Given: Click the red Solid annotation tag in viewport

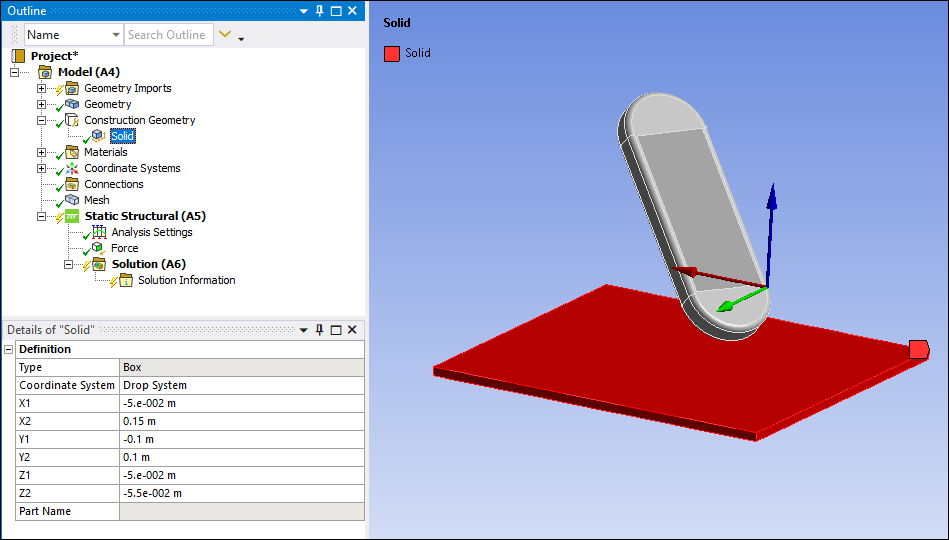Looking at the screenshot, I should click(x=919, y=350).
